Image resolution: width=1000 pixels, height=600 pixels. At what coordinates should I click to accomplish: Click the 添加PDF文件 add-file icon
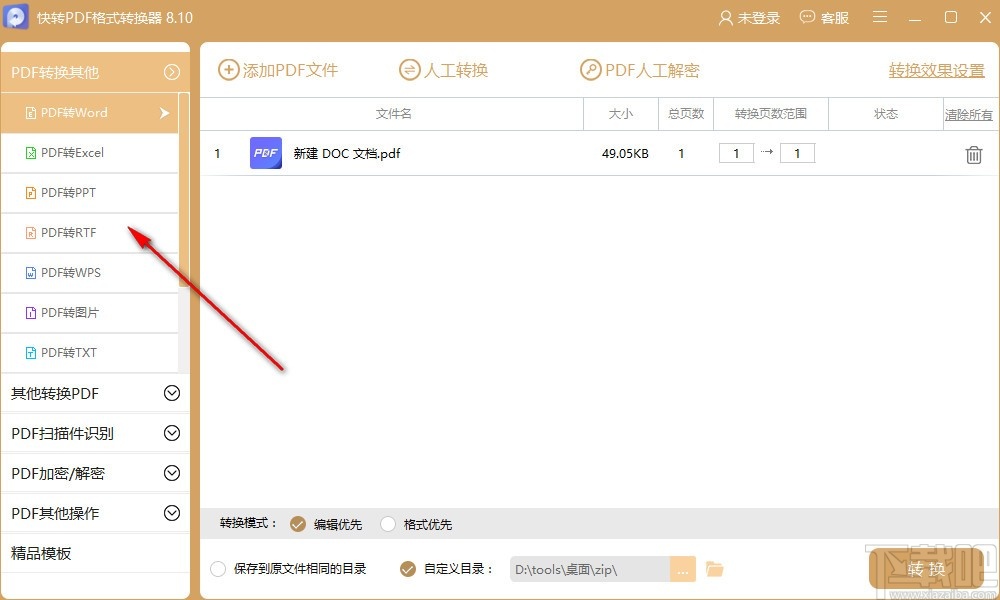229,70
